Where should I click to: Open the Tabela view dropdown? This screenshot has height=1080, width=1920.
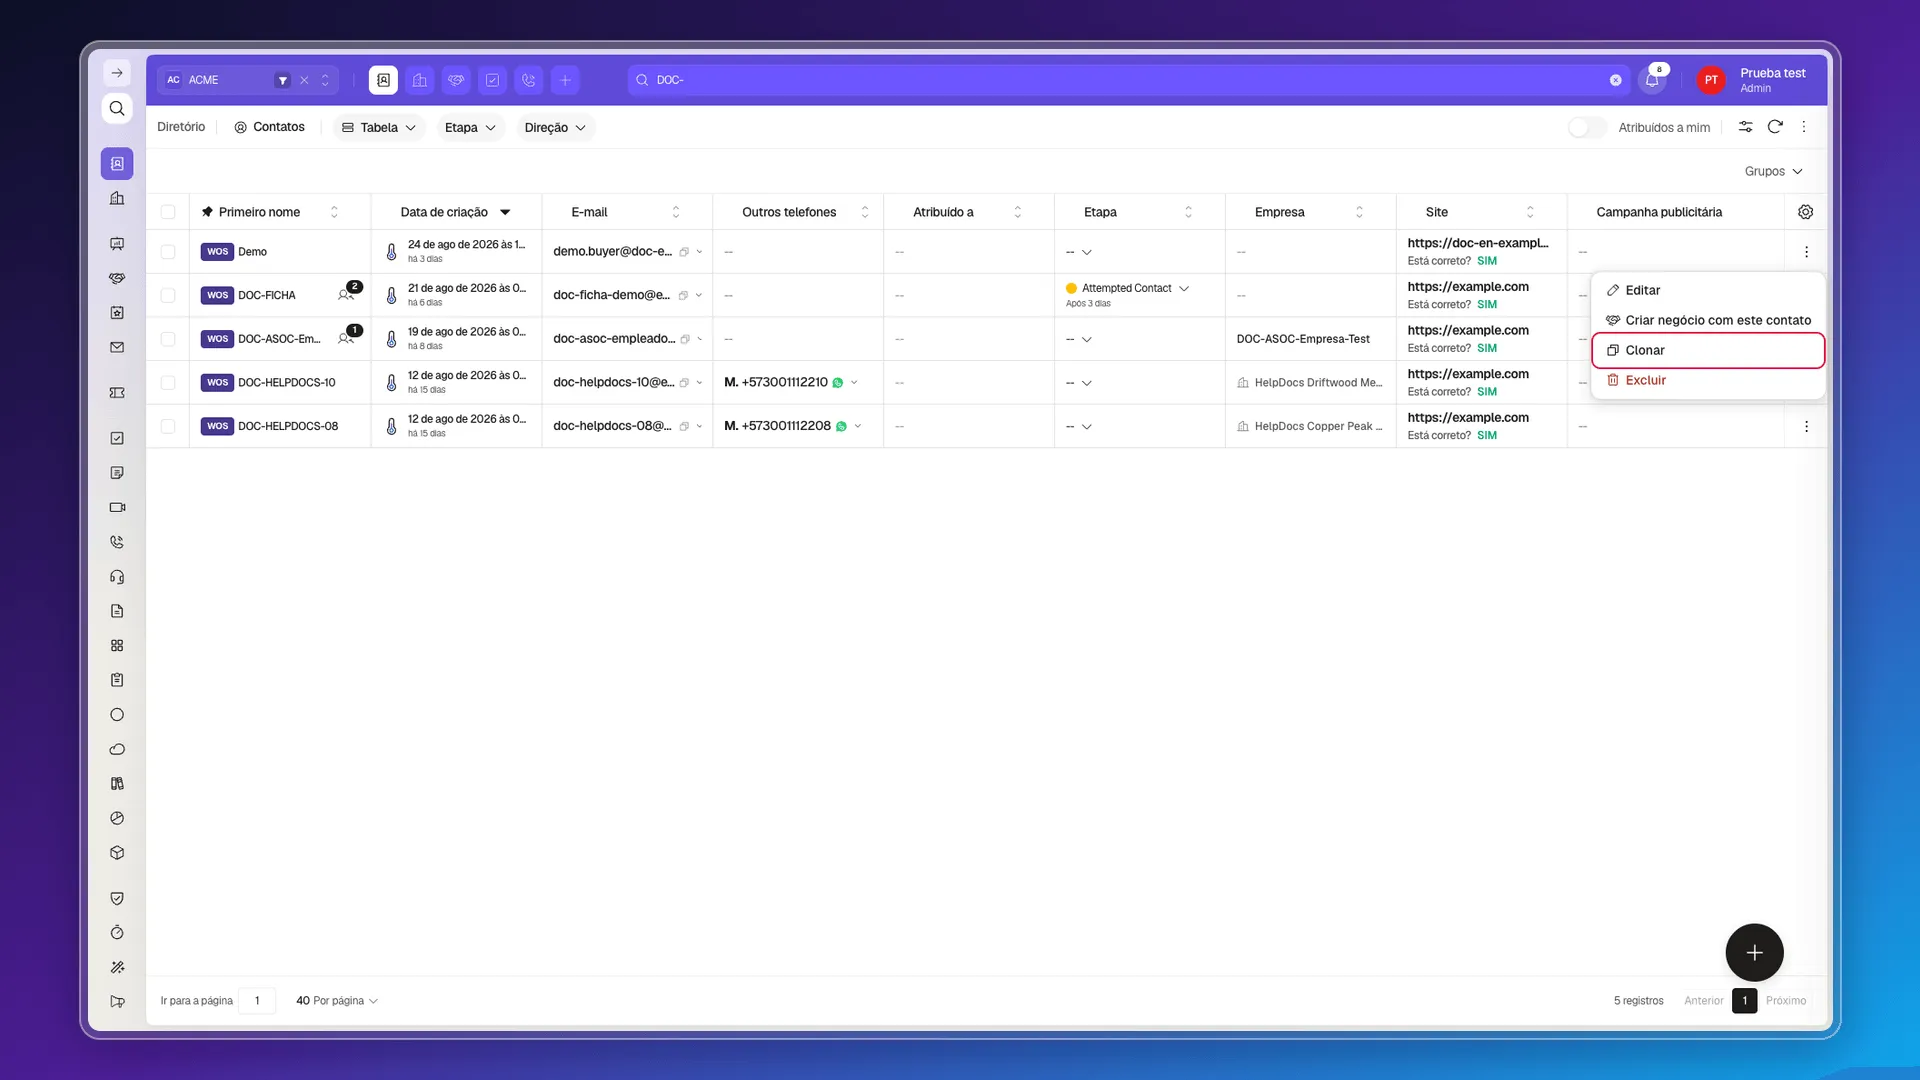(x=379, y=127)
